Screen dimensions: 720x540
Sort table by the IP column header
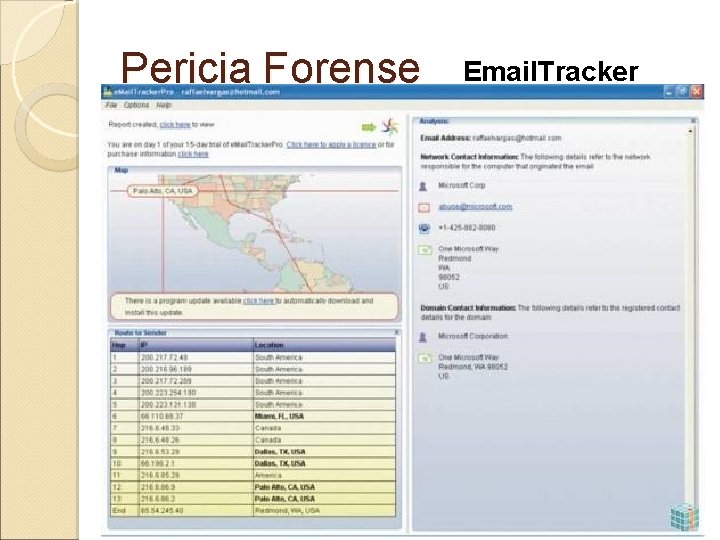tap(196, 345)
